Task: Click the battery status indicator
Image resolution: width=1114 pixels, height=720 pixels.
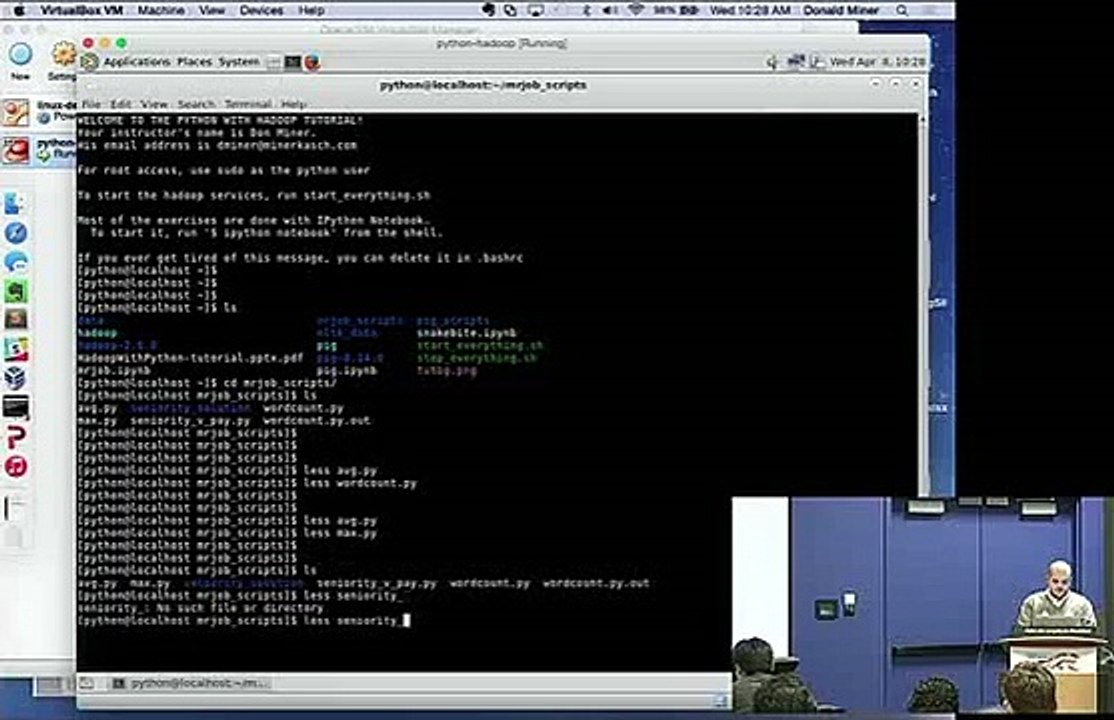Action: coord(675,10)
